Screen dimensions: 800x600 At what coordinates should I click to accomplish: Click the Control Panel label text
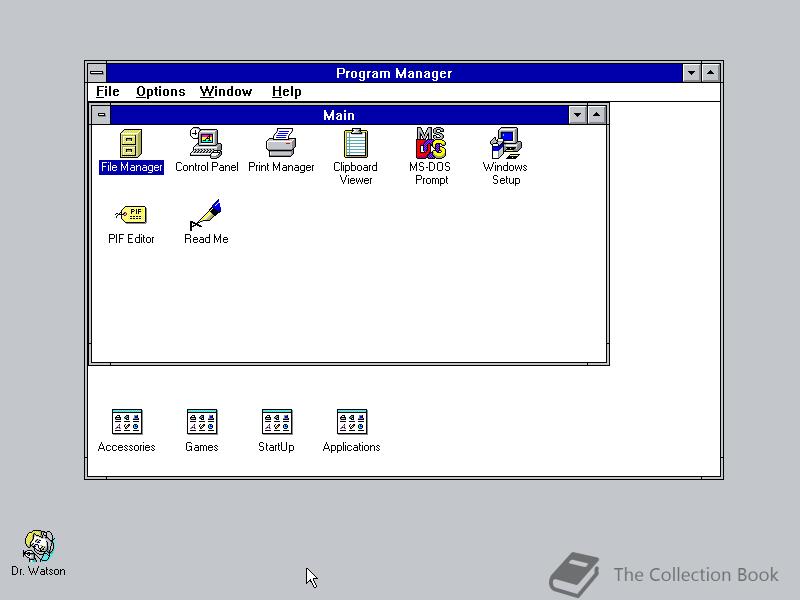[207, 167]
